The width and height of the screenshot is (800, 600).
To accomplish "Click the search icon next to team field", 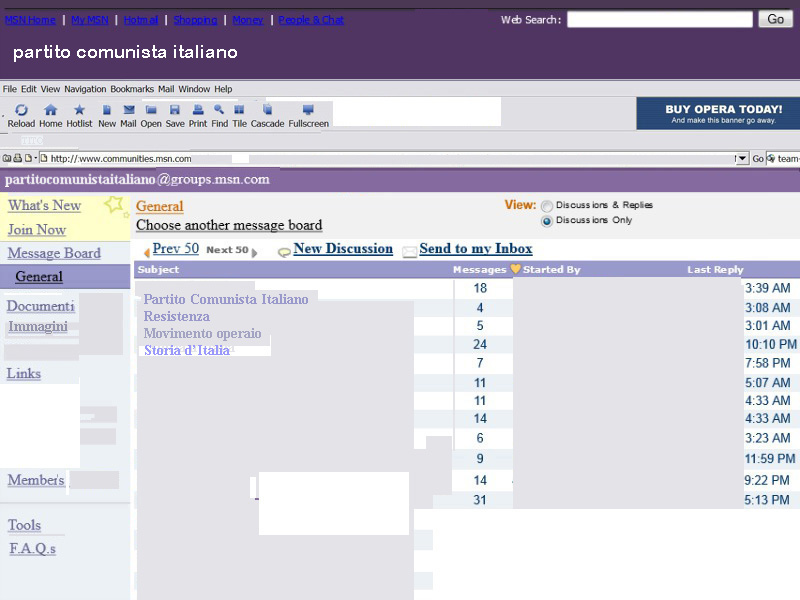I will [x=771, y=159].
